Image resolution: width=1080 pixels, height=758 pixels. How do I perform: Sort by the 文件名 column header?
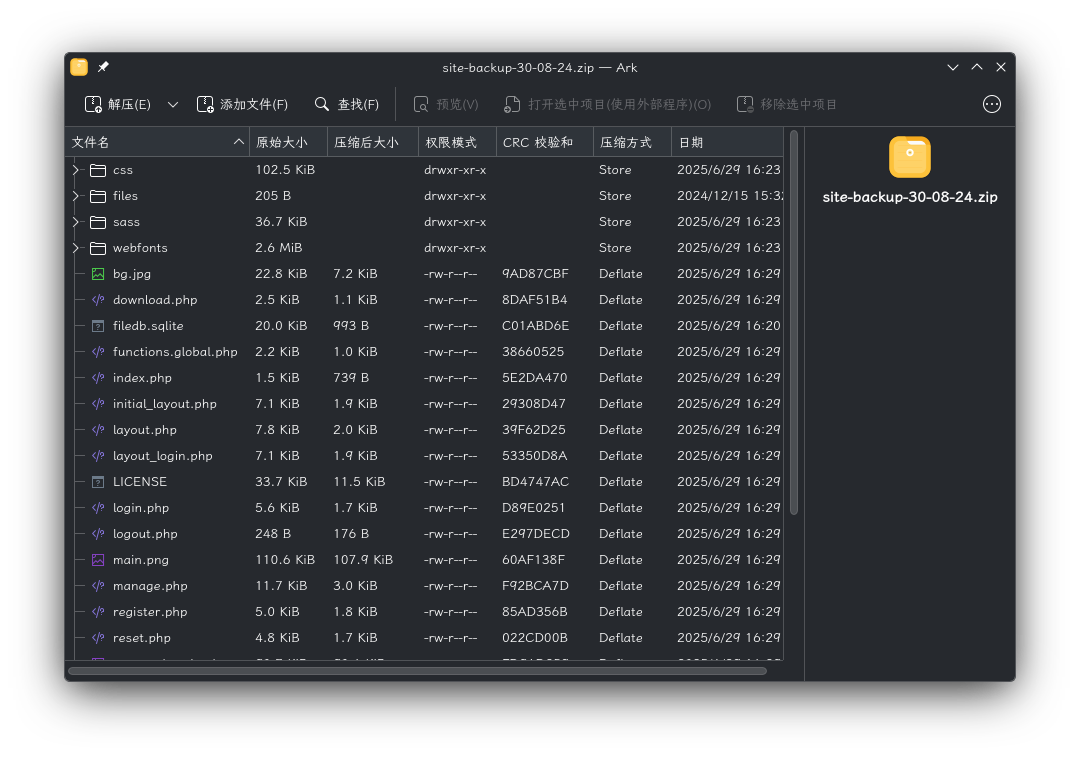coord(158,143)
